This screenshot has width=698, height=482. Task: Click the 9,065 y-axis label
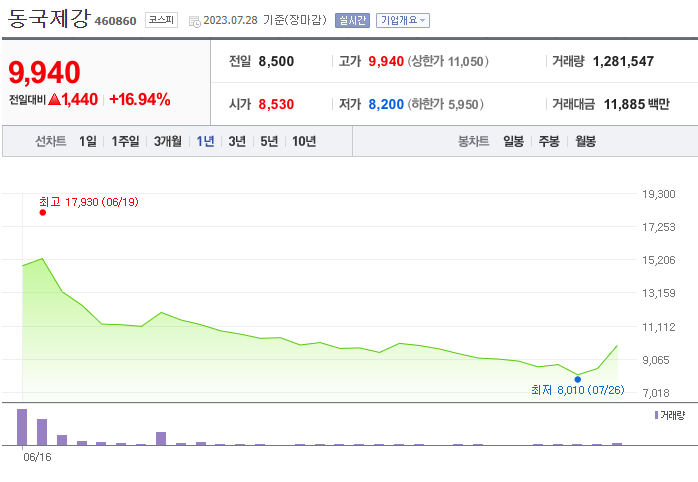[655, 360]
